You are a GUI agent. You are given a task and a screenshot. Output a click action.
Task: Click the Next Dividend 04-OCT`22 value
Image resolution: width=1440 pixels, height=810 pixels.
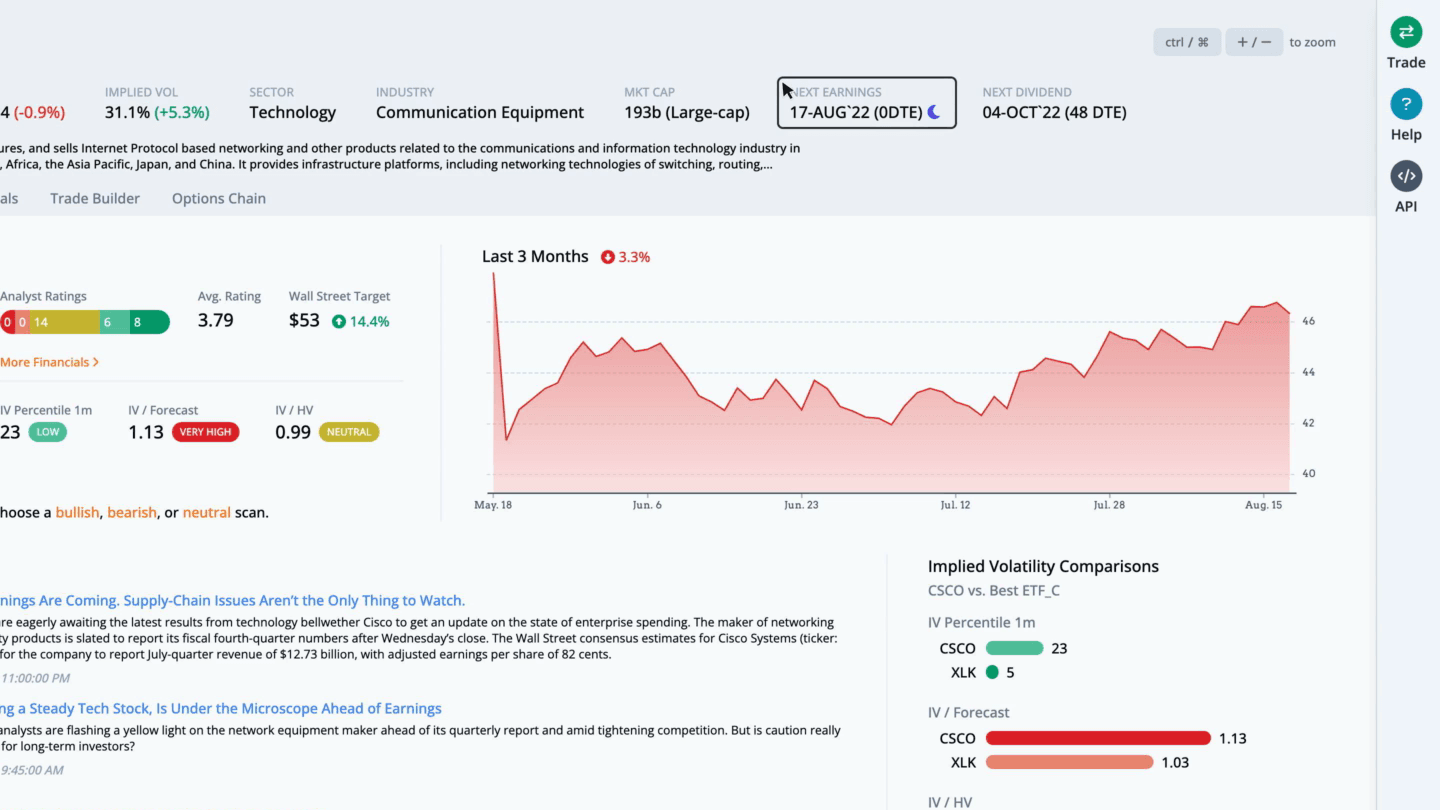pyautogui.click(x=1054, y=112)
